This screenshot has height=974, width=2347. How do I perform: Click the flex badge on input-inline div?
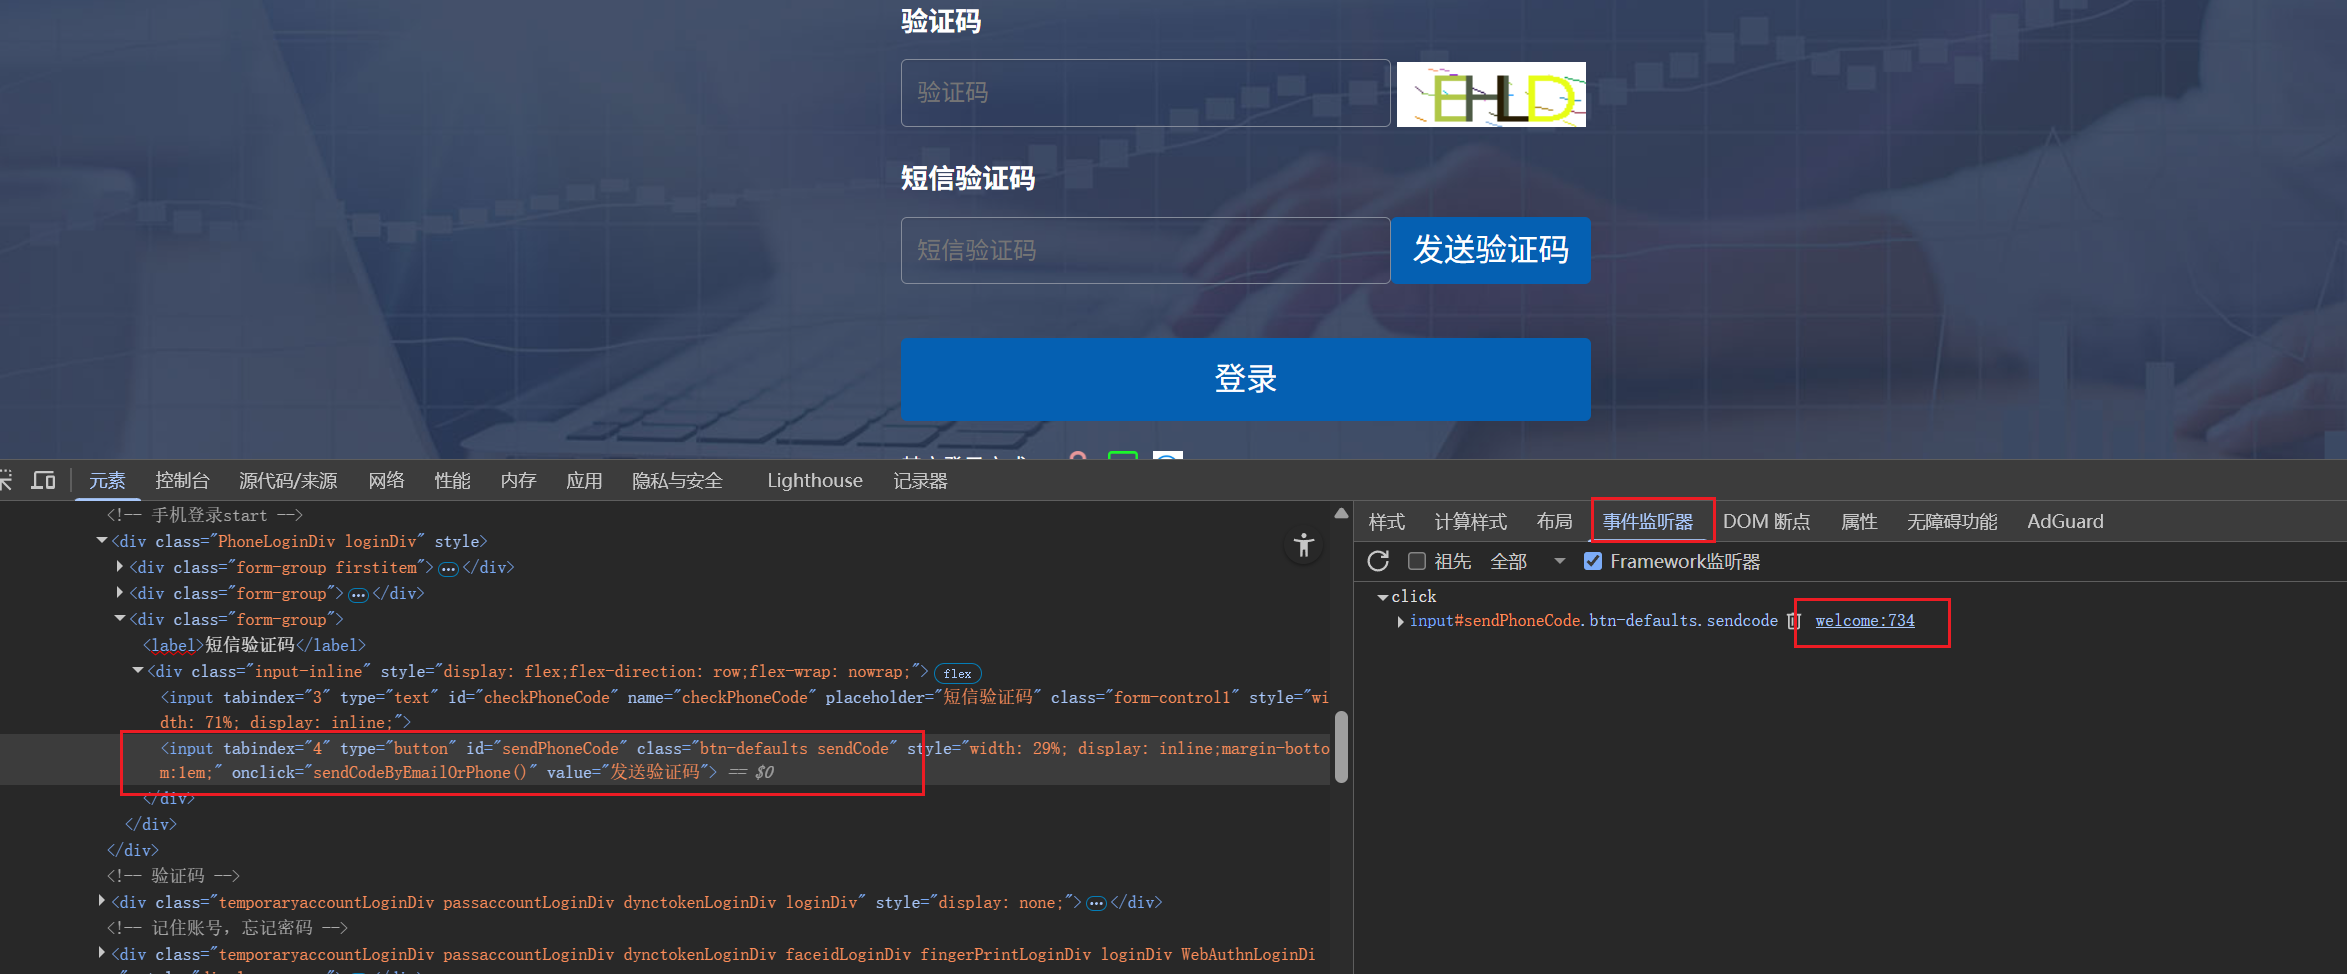(x=957, y=673)
